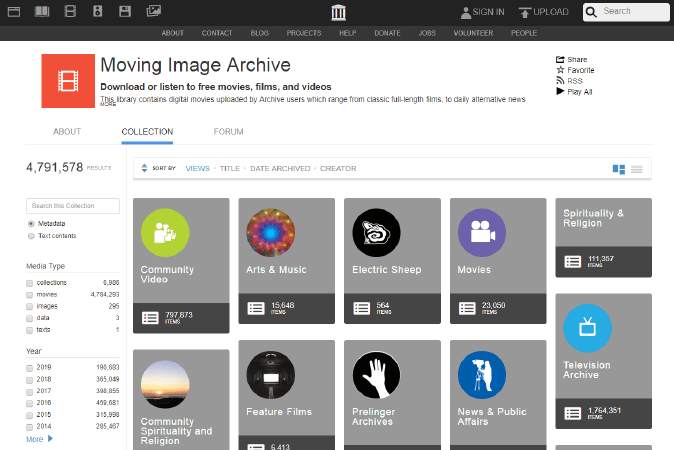Open the Software floppy disk icon

125,11
